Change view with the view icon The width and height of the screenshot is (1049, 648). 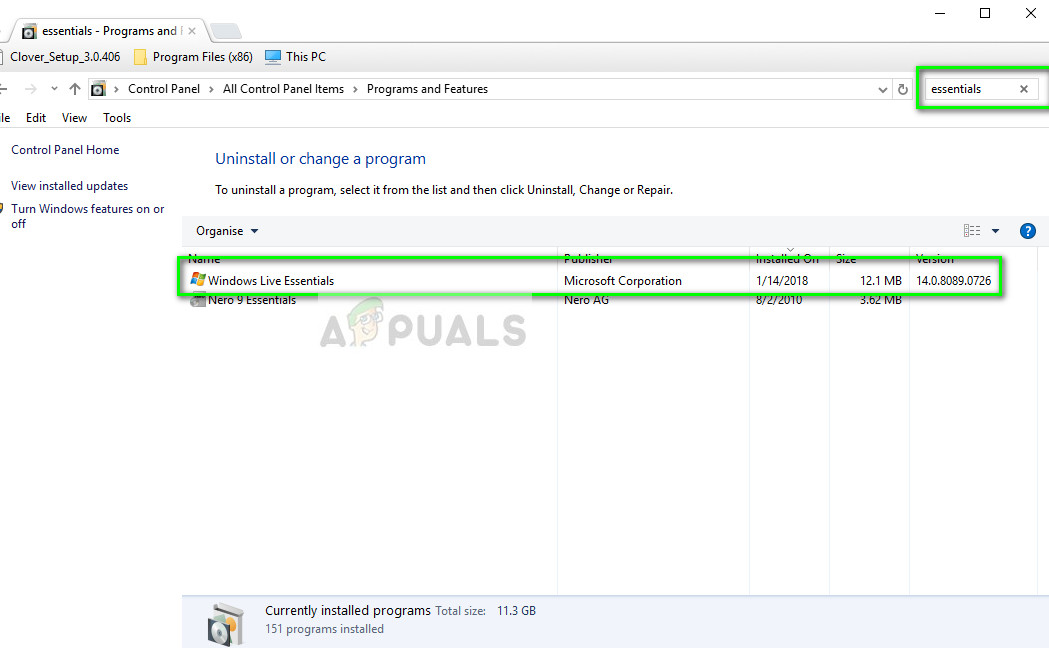[972, 231]
